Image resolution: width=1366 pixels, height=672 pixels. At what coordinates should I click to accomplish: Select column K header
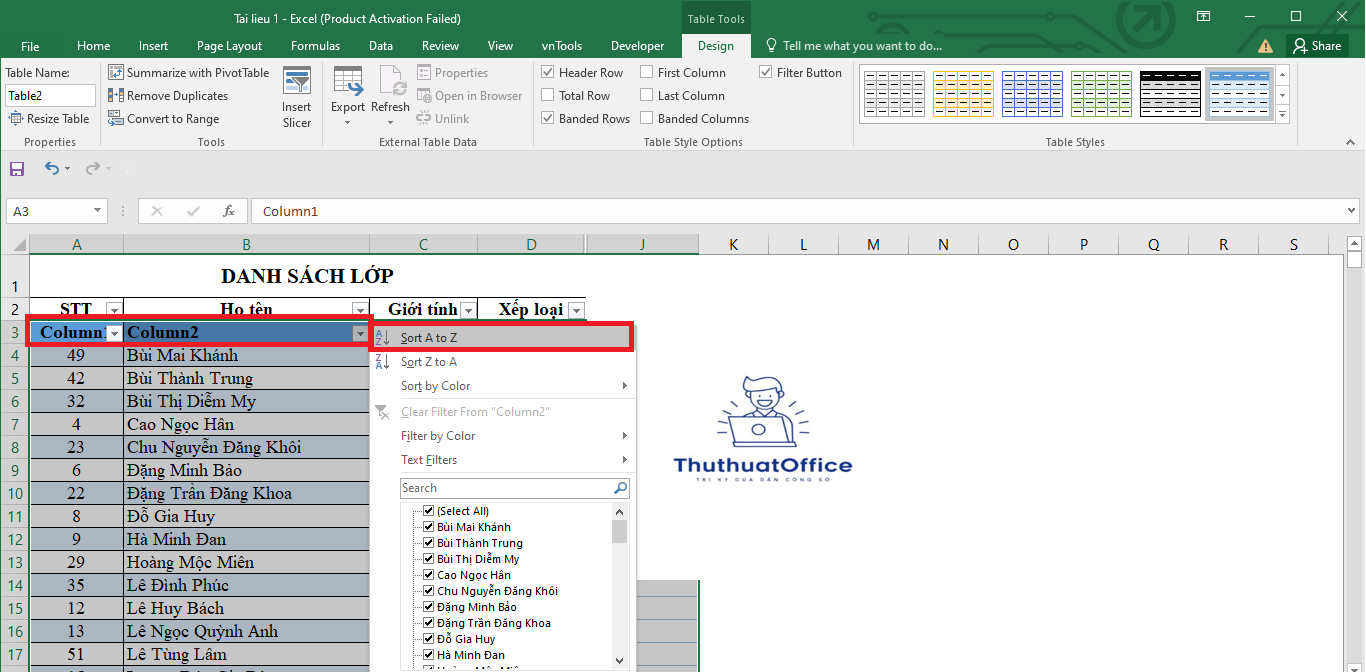coord(733,245)
